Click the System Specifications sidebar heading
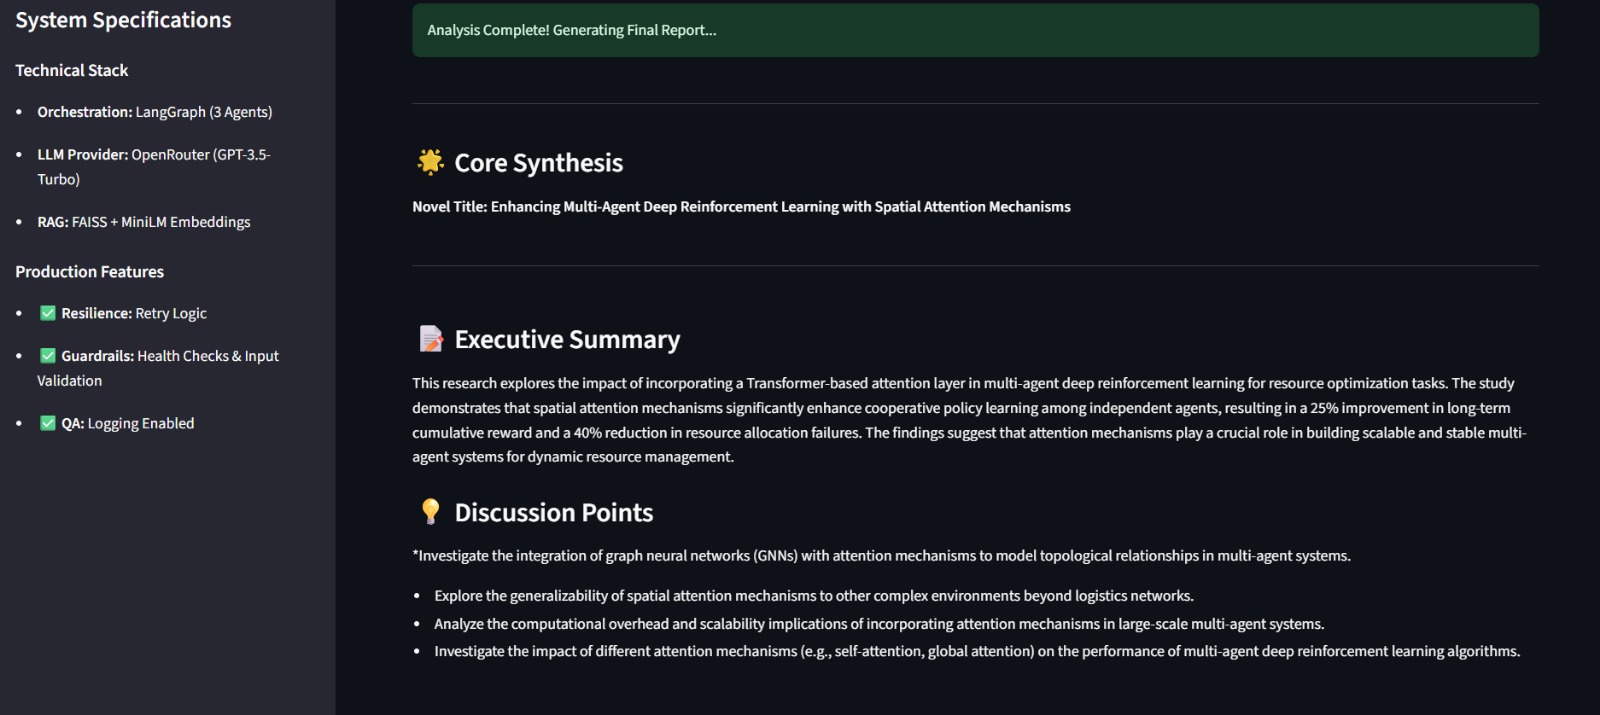 [x=123, y=20]
